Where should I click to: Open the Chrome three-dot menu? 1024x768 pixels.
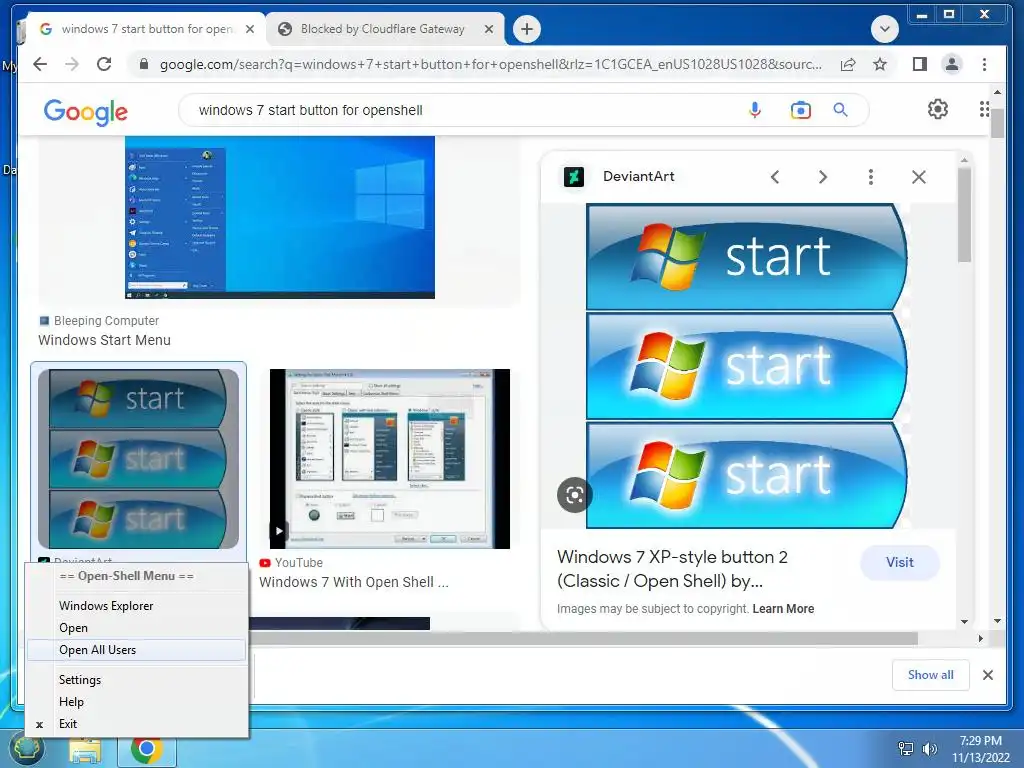click(984, 64)
